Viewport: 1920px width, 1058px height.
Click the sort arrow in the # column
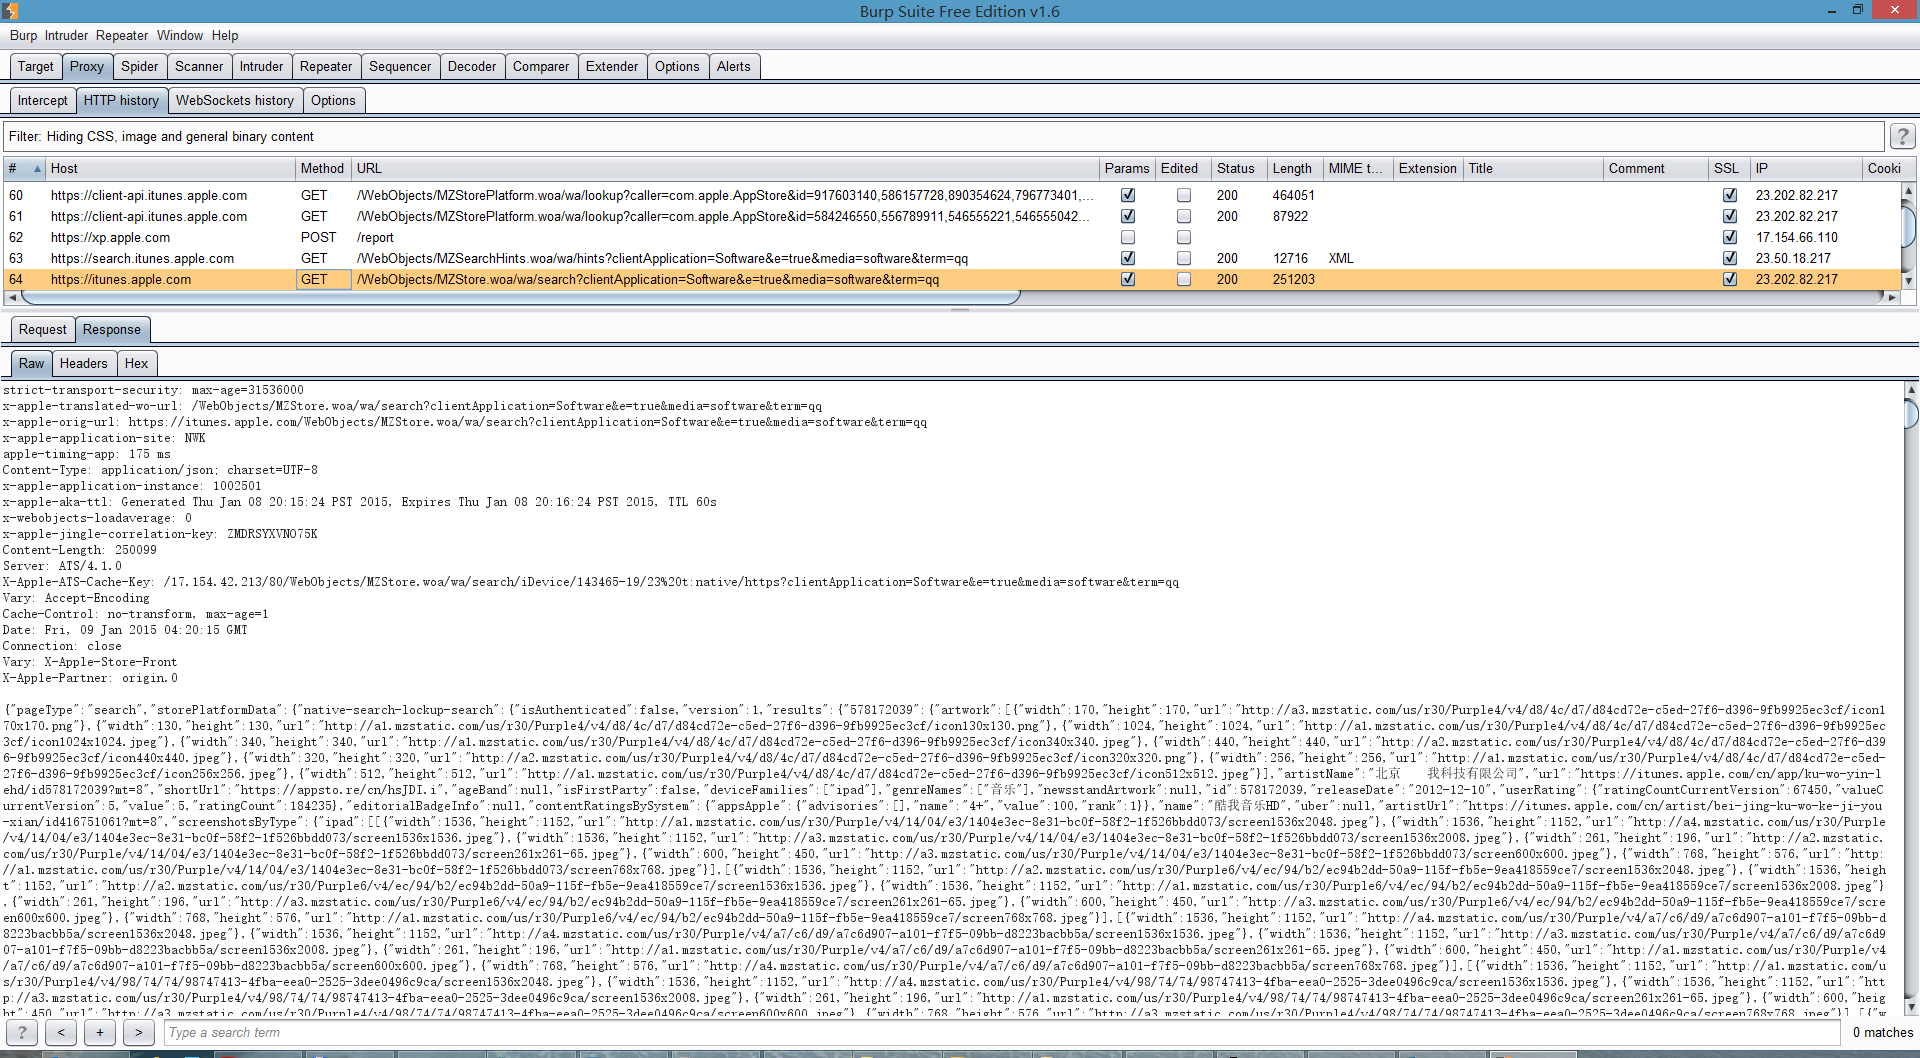(37, 169)
